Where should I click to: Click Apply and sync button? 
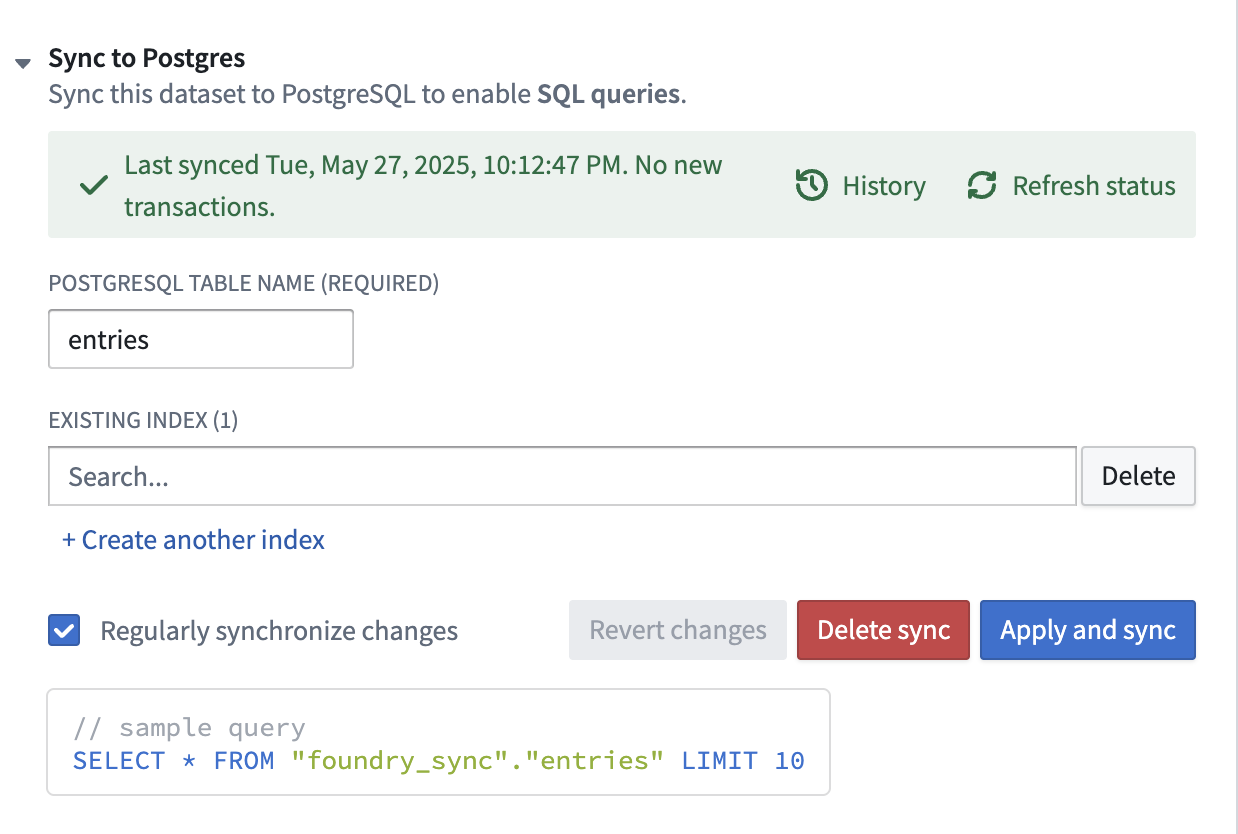click(1087, 630)
